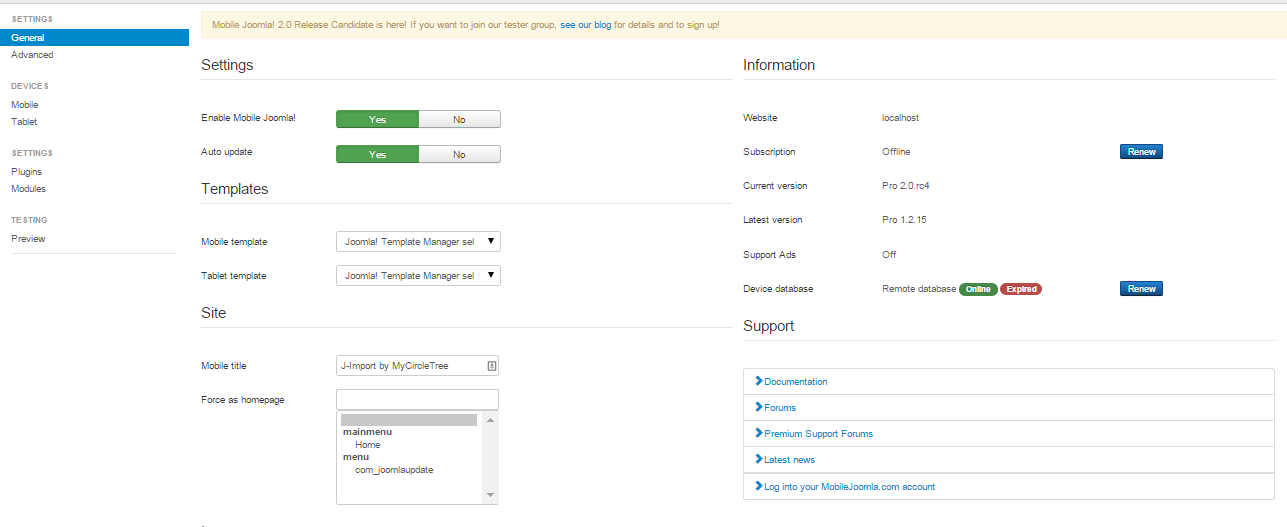Screen dimensions: 1287x527
Task: Set Enable Mobile Joomla! to No
Action: pyautogui.click(x=459, y=119)
